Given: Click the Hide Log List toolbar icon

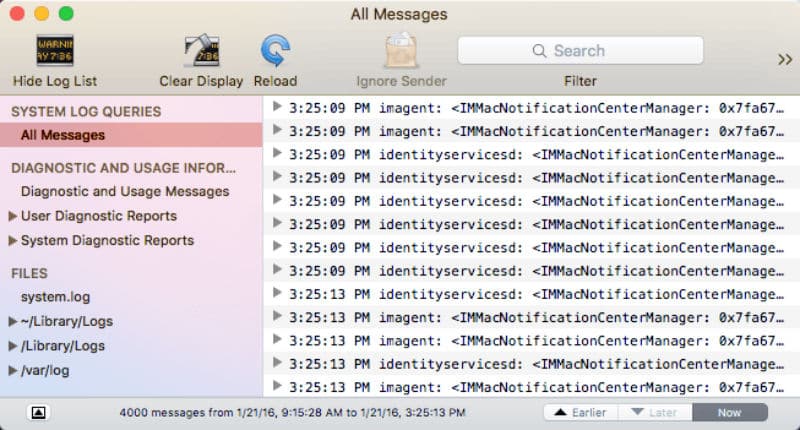Looking at the screenshot, I should pyautogui.click(x=55, y=51).
